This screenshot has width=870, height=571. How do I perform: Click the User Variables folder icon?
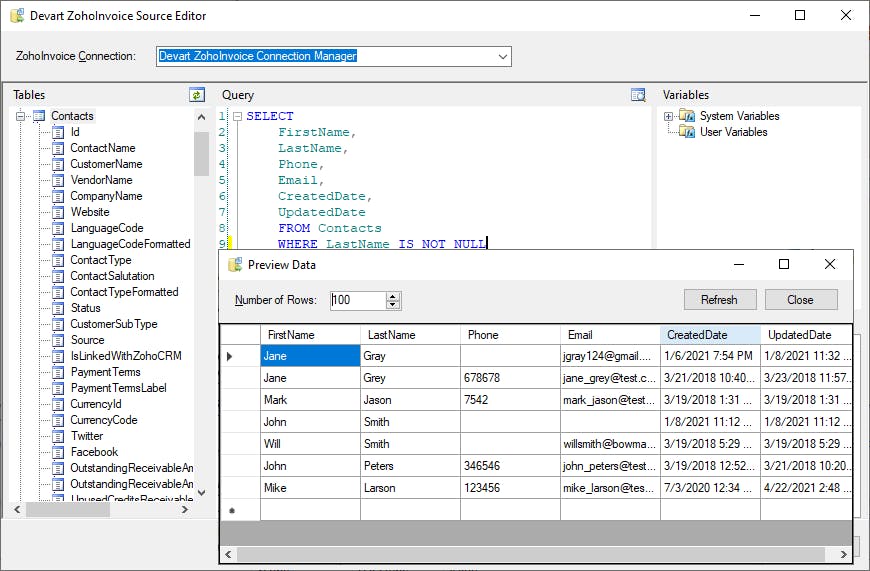[x=687, y=132]
